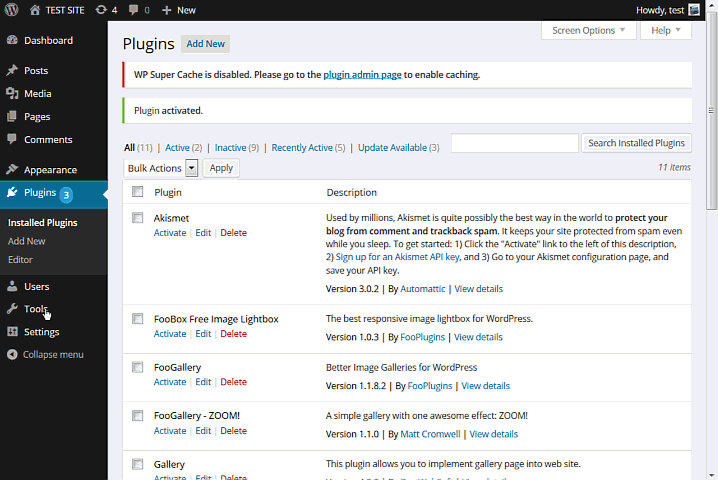Click the user avatar near Howdy, test

coord(694,10)
